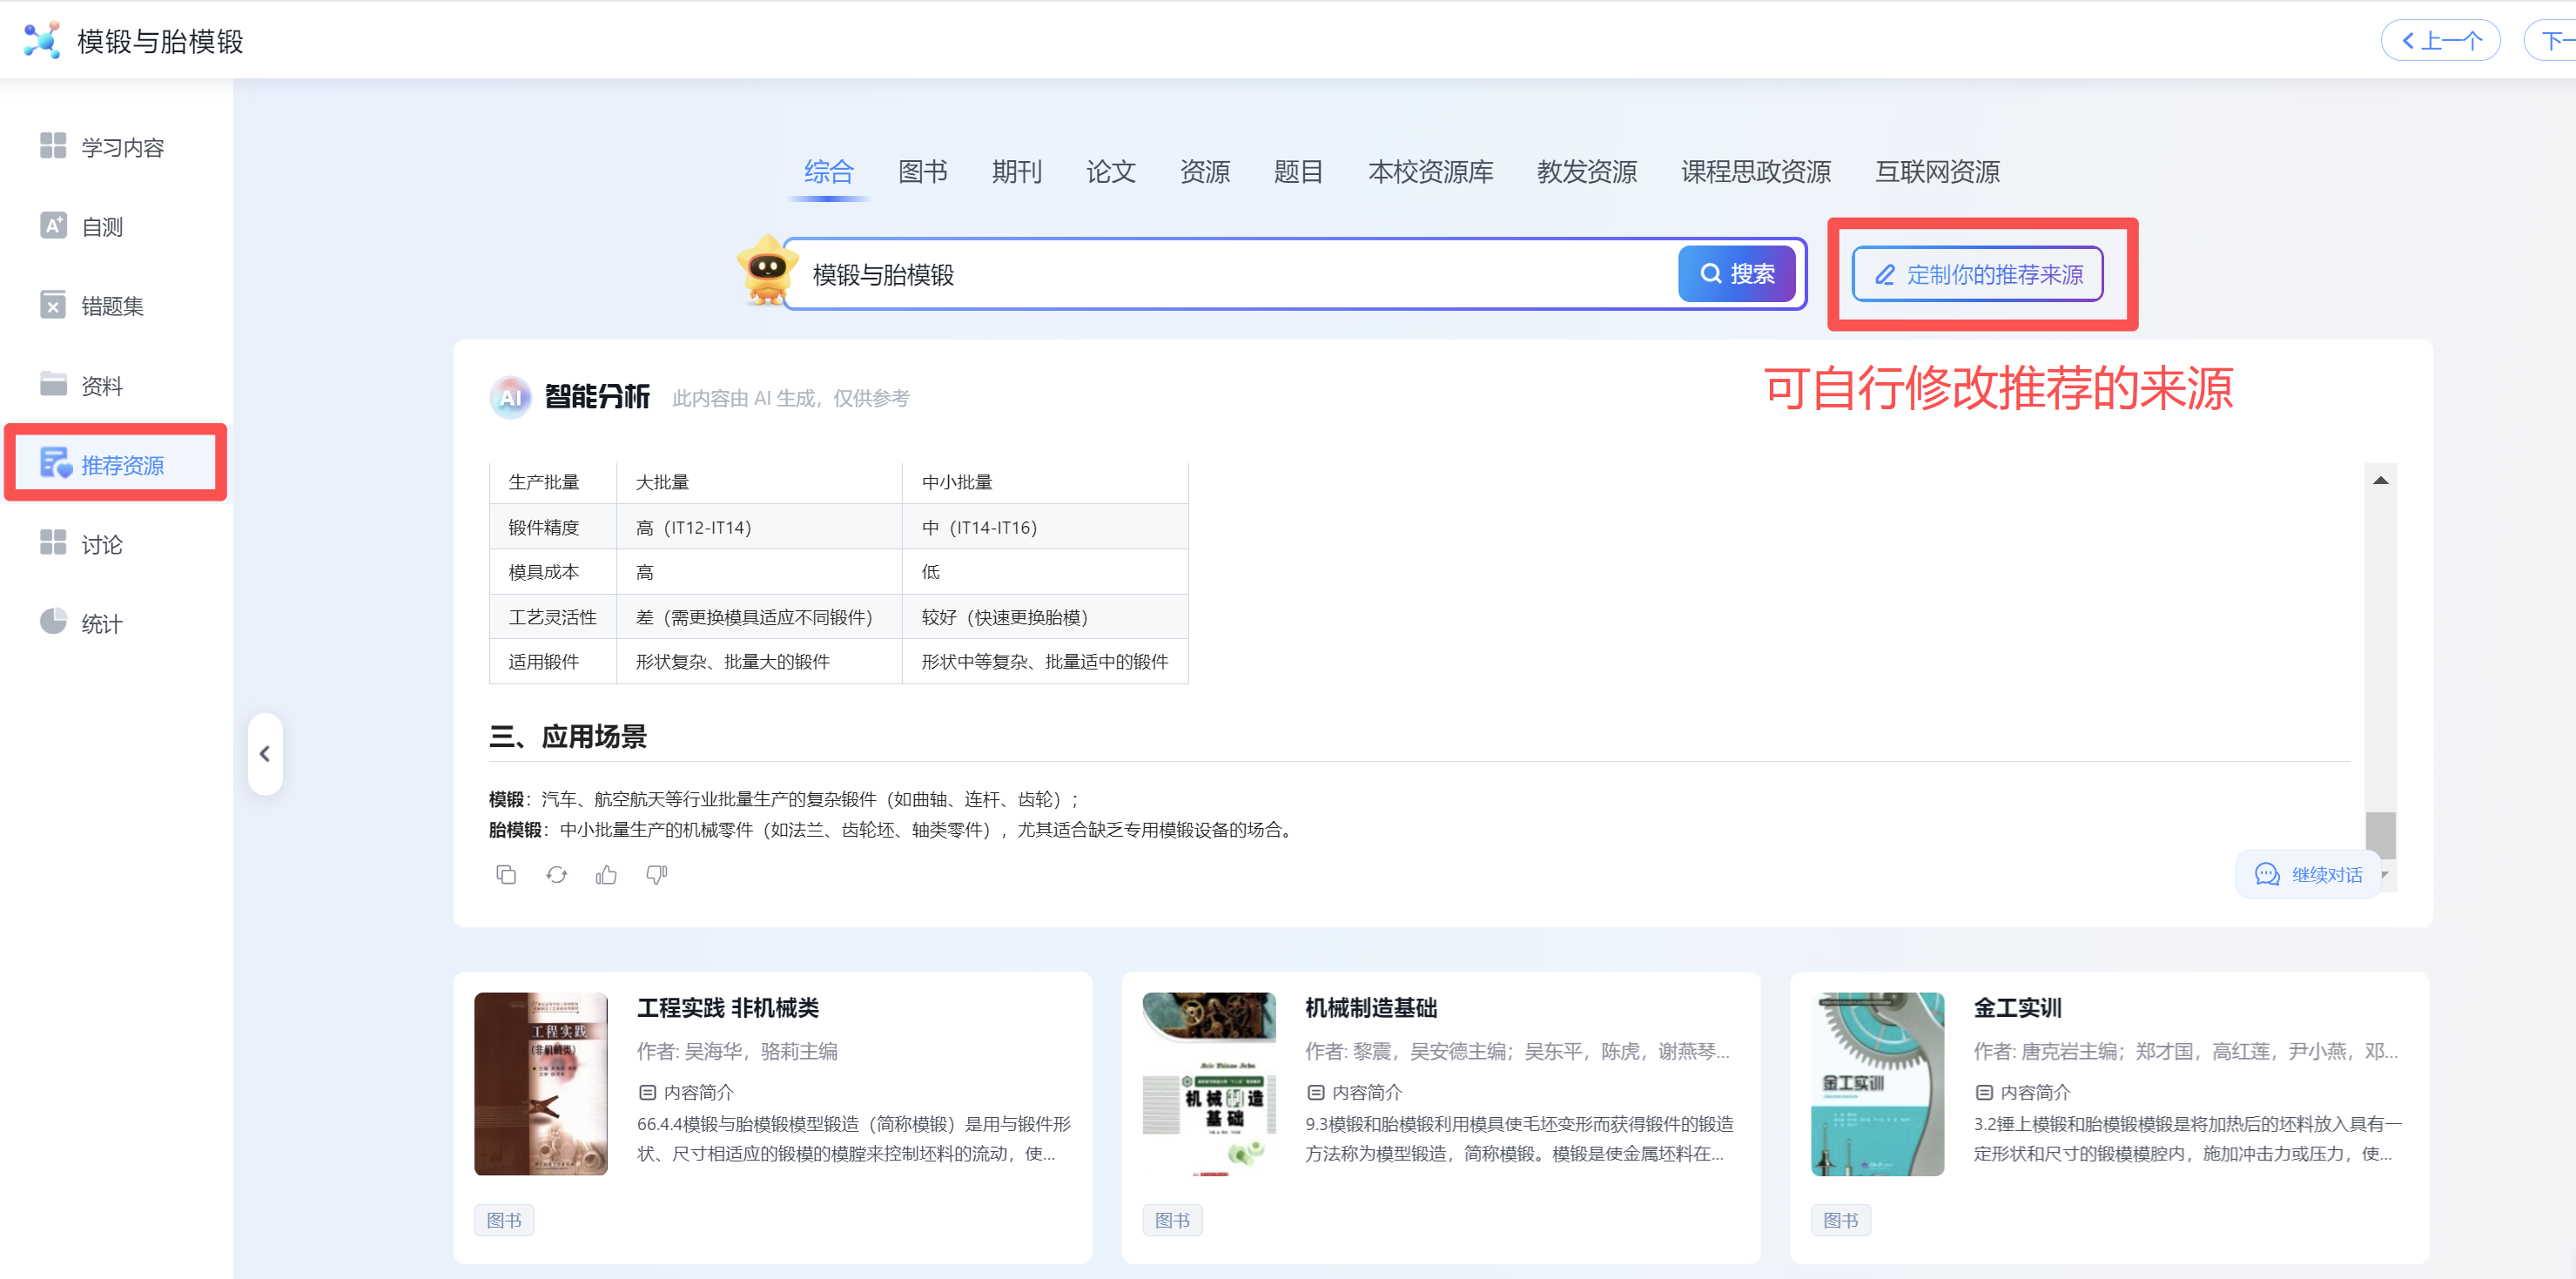Image resolution: width=2576 pixels, height=1279 pixels.
Task: Open book title 金工实训
Action: (2017, 1008)
